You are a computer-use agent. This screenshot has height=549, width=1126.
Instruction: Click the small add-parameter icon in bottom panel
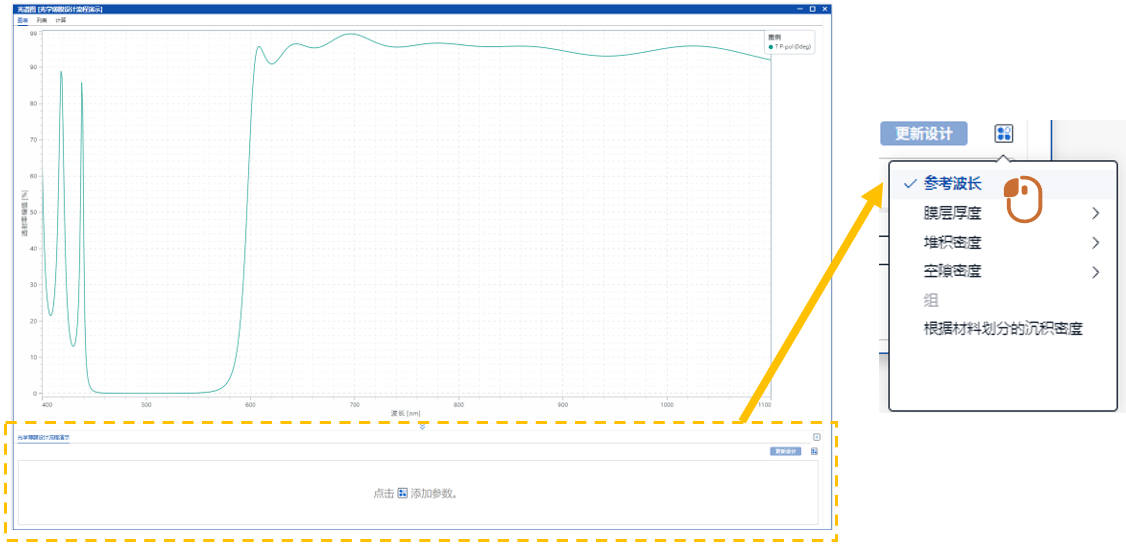[x=814, y=451]
